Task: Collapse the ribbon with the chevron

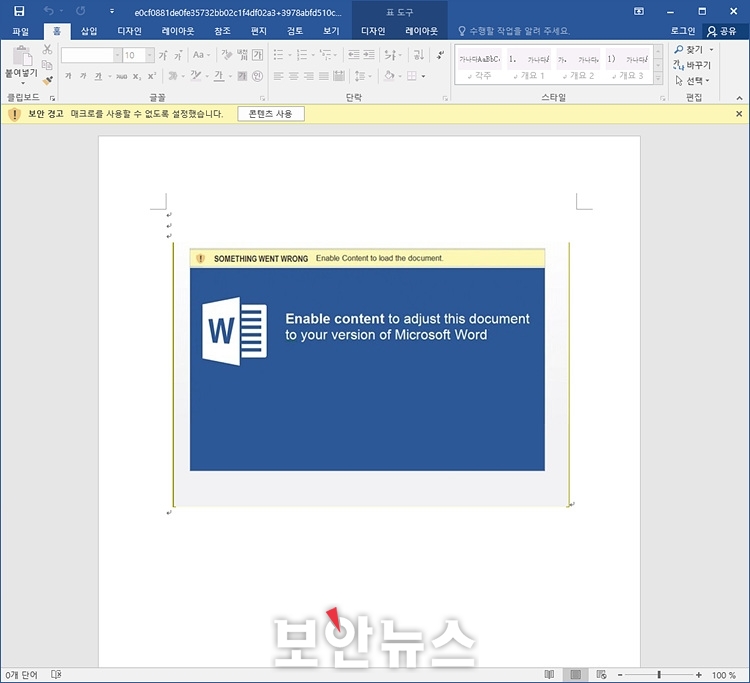Action: 739,98
